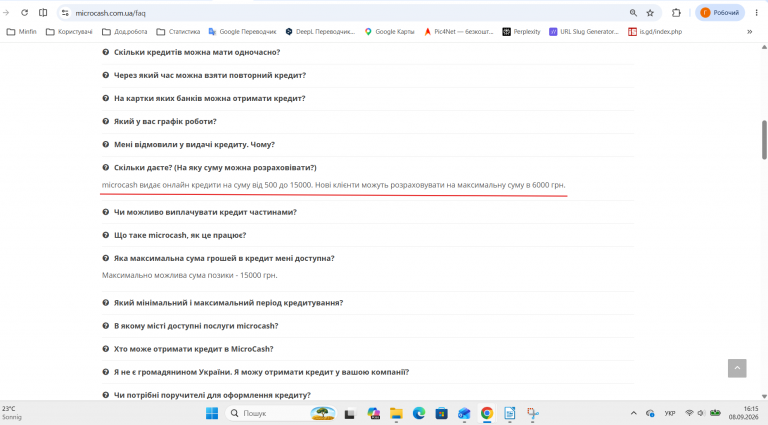The width and height of the screenshot is (768, 425).
Task: Expand 'Що таке microcash, як це працює?'
Action: click(180, 235)
